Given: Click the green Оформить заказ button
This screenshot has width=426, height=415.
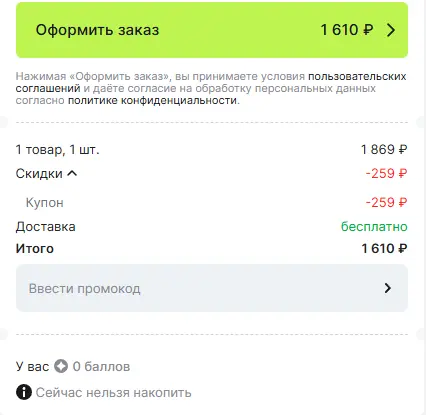Looking at the screenshot, I should click(x=212, y=30).
